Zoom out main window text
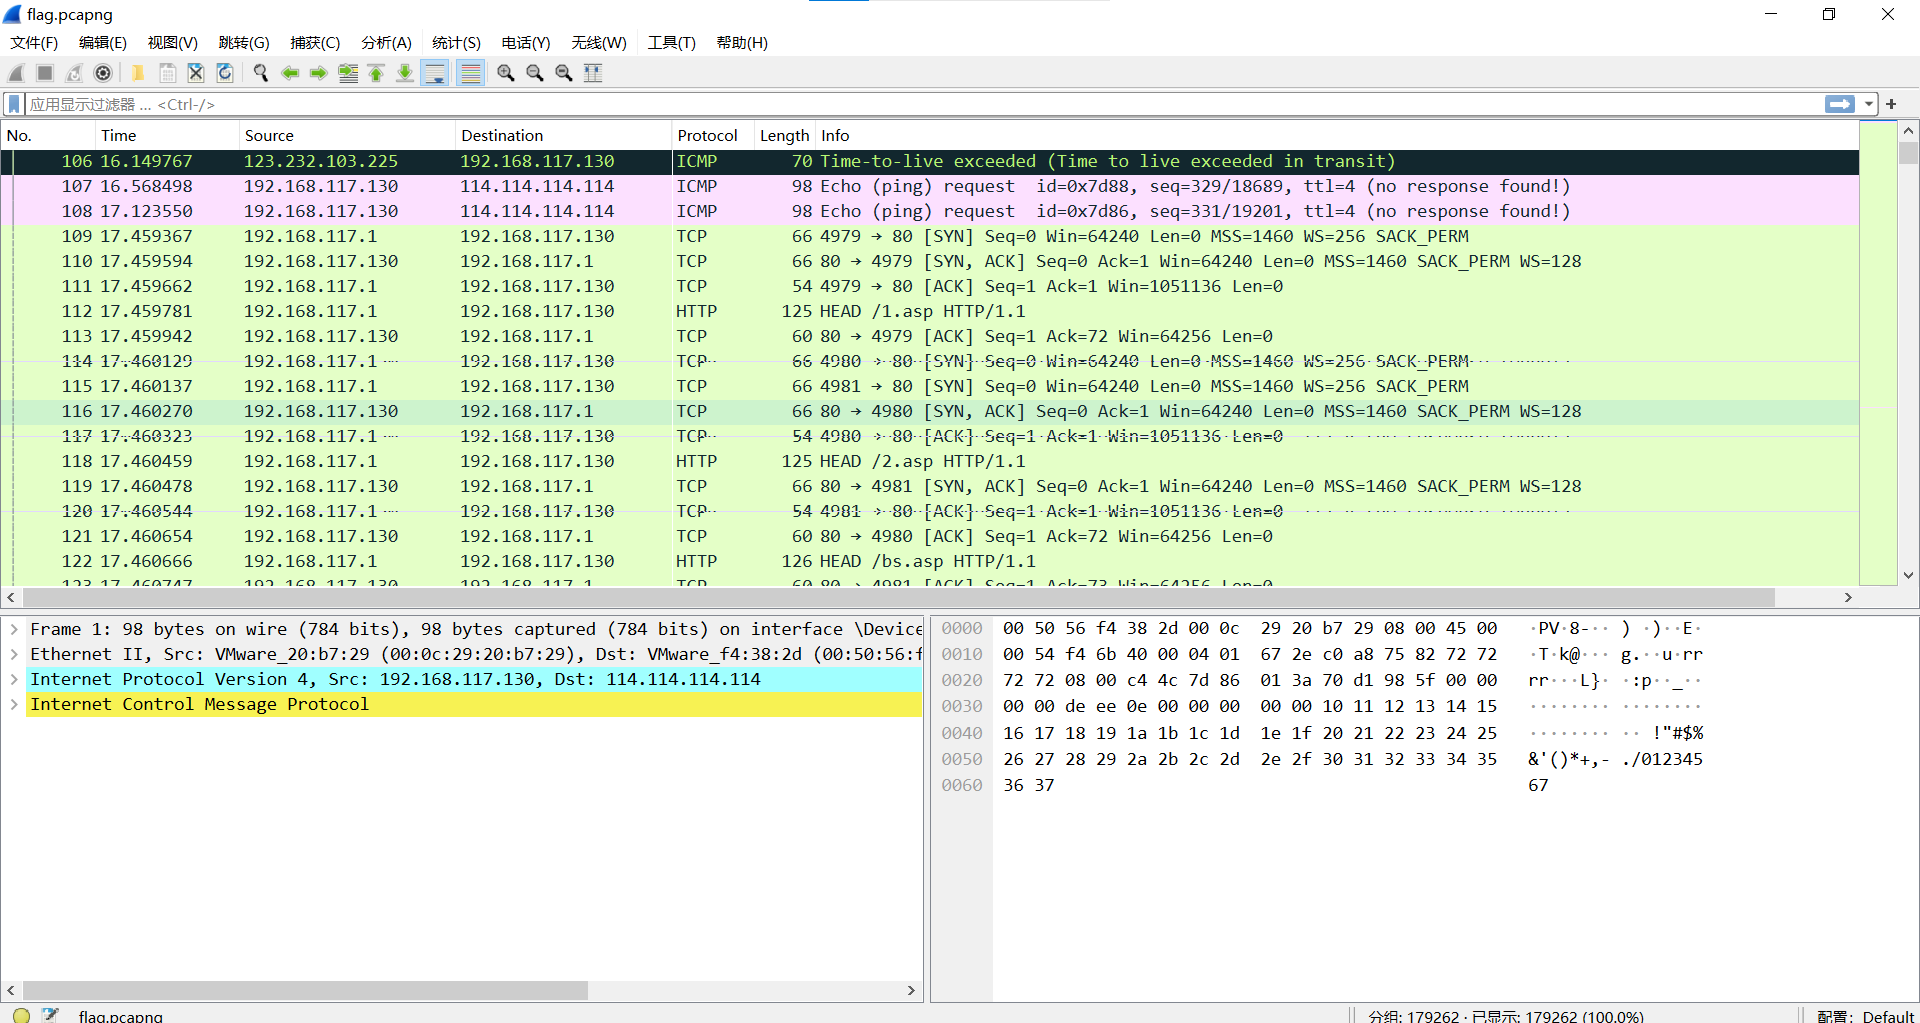The width and height of the screenshot is (1920, 1023). click(x=535, y=73)
